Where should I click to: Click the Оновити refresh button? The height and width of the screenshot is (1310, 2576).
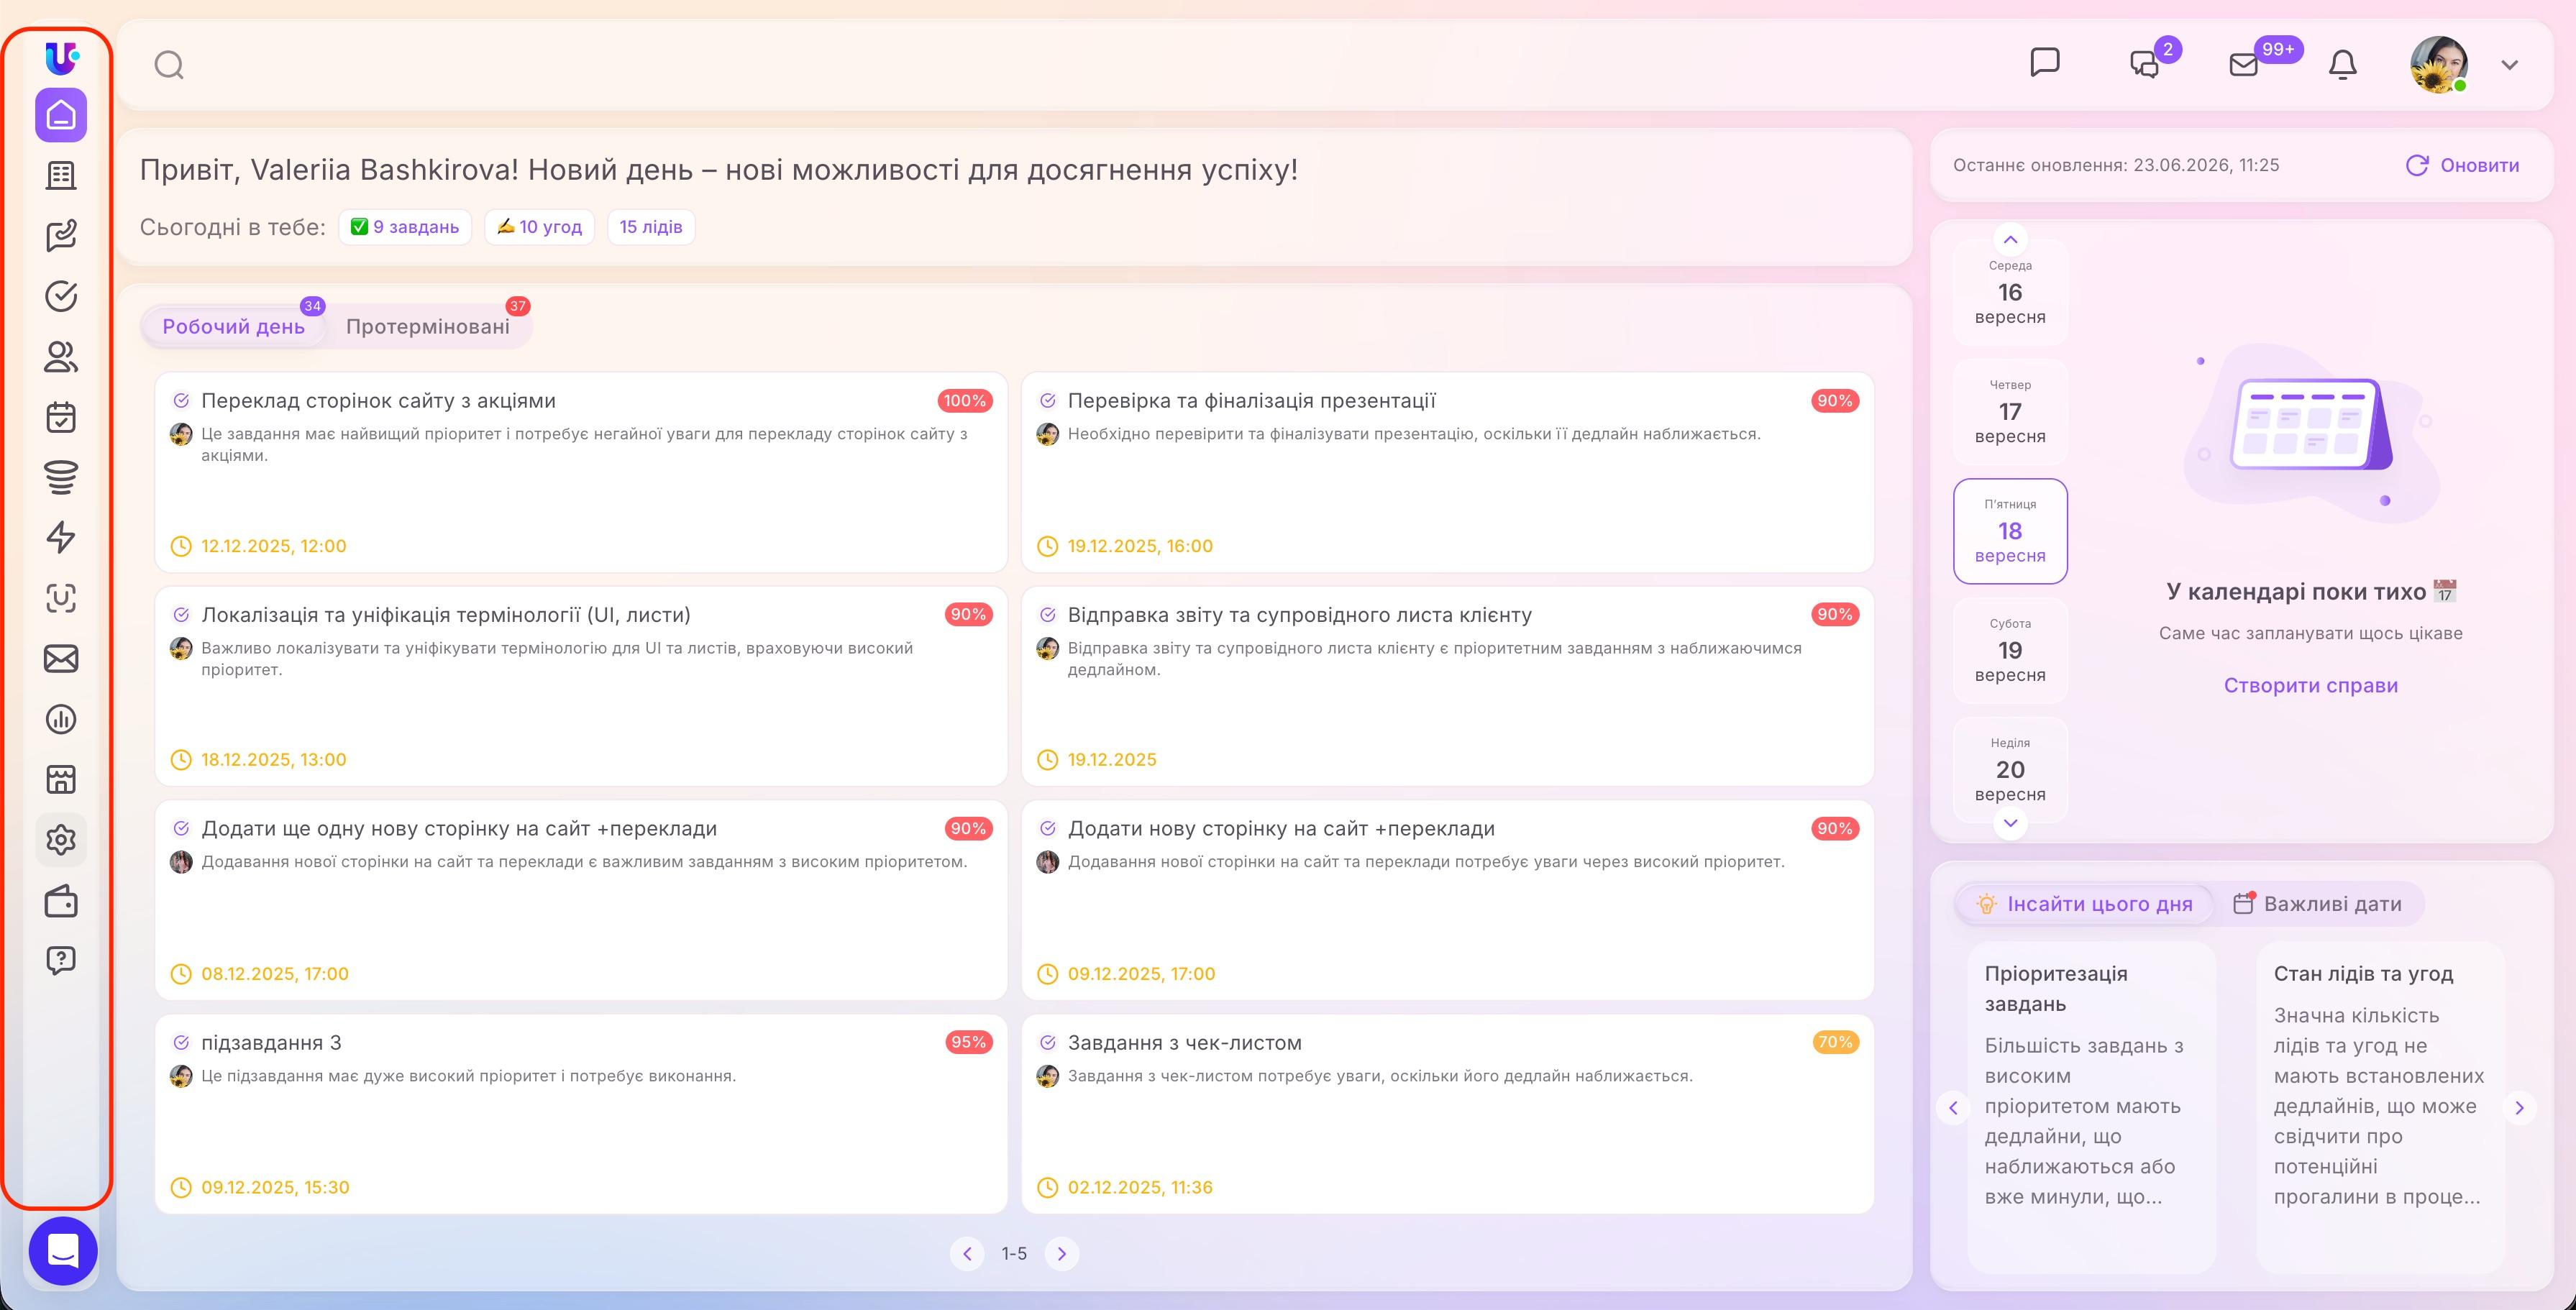(x=2462, y=166)
